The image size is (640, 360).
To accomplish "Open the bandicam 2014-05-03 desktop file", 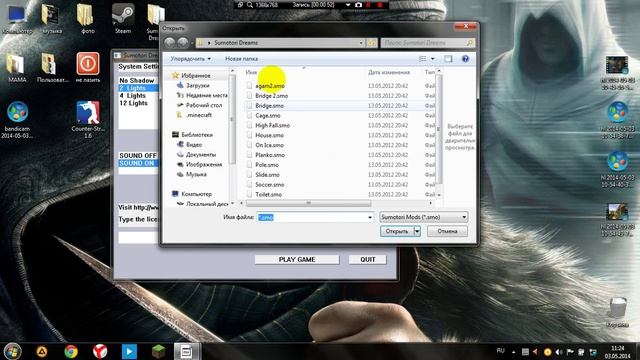I will [17, 120].
